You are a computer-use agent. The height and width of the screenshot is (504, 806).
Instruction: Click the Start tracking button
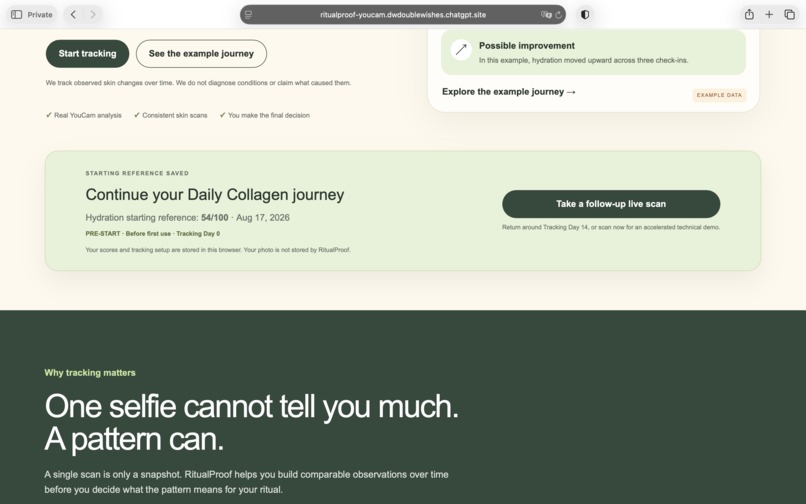coord(87,53)
